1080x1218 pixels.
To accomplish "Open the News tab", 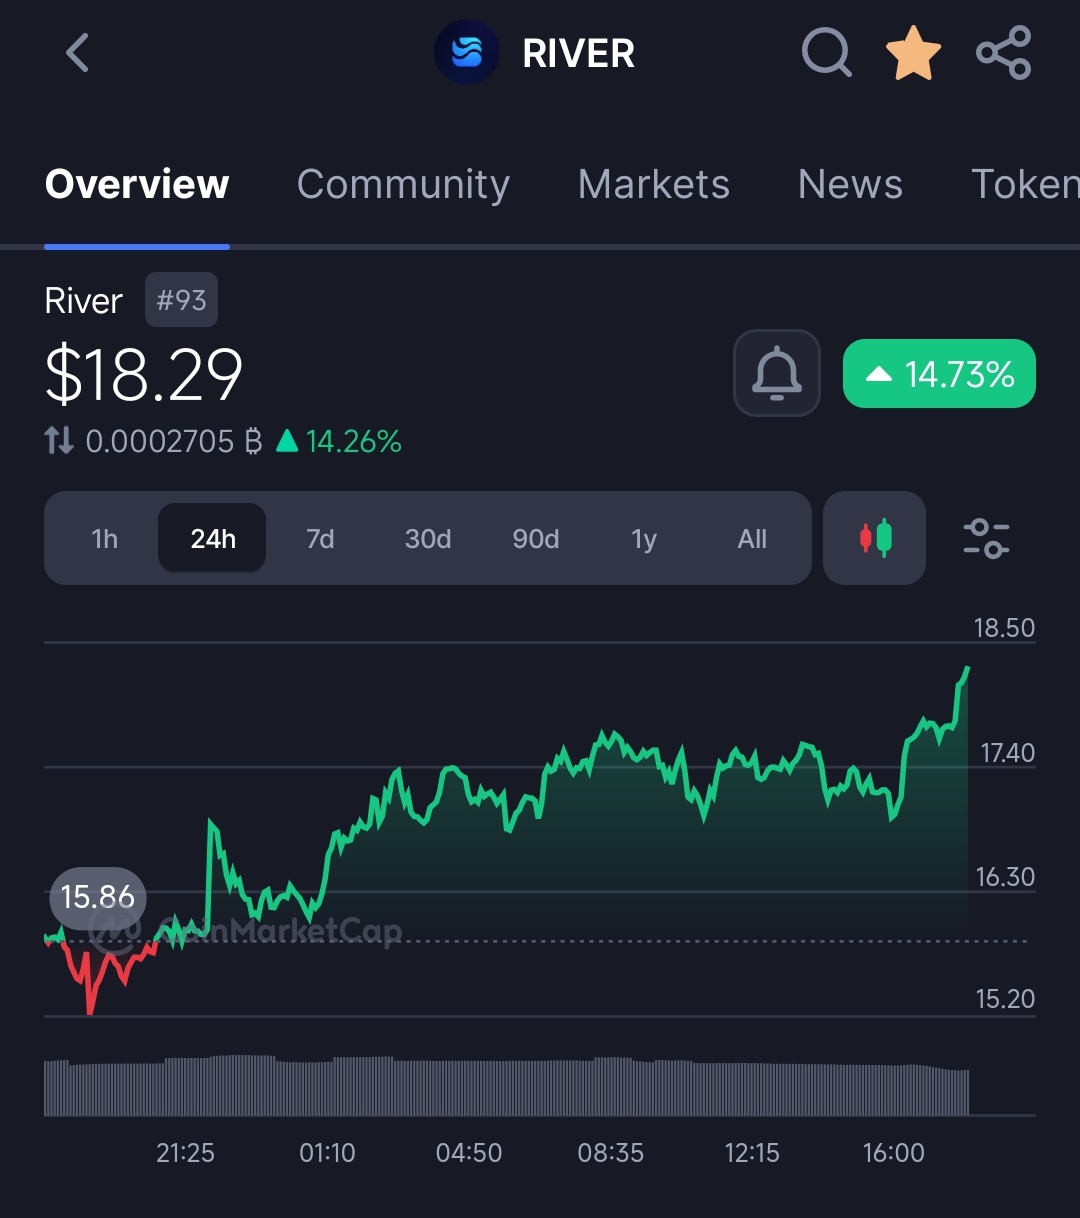I will 850,184.
